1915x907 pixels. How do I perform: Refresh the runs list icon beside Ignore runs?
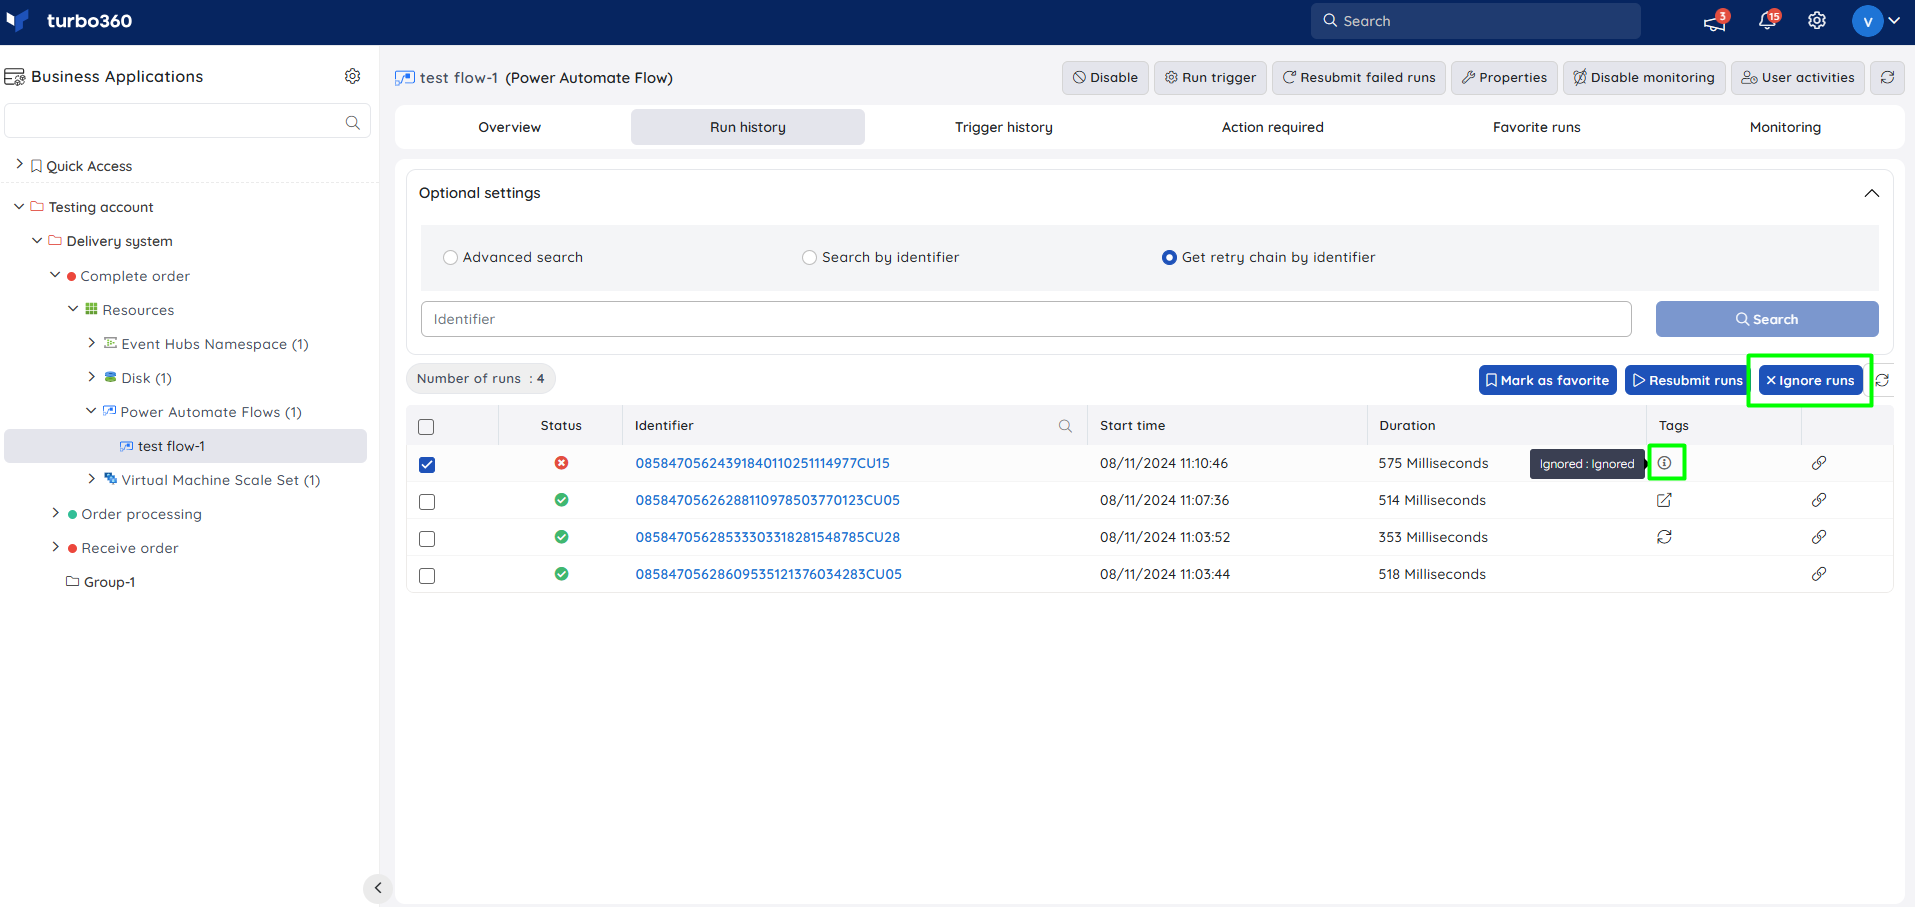1882,380
